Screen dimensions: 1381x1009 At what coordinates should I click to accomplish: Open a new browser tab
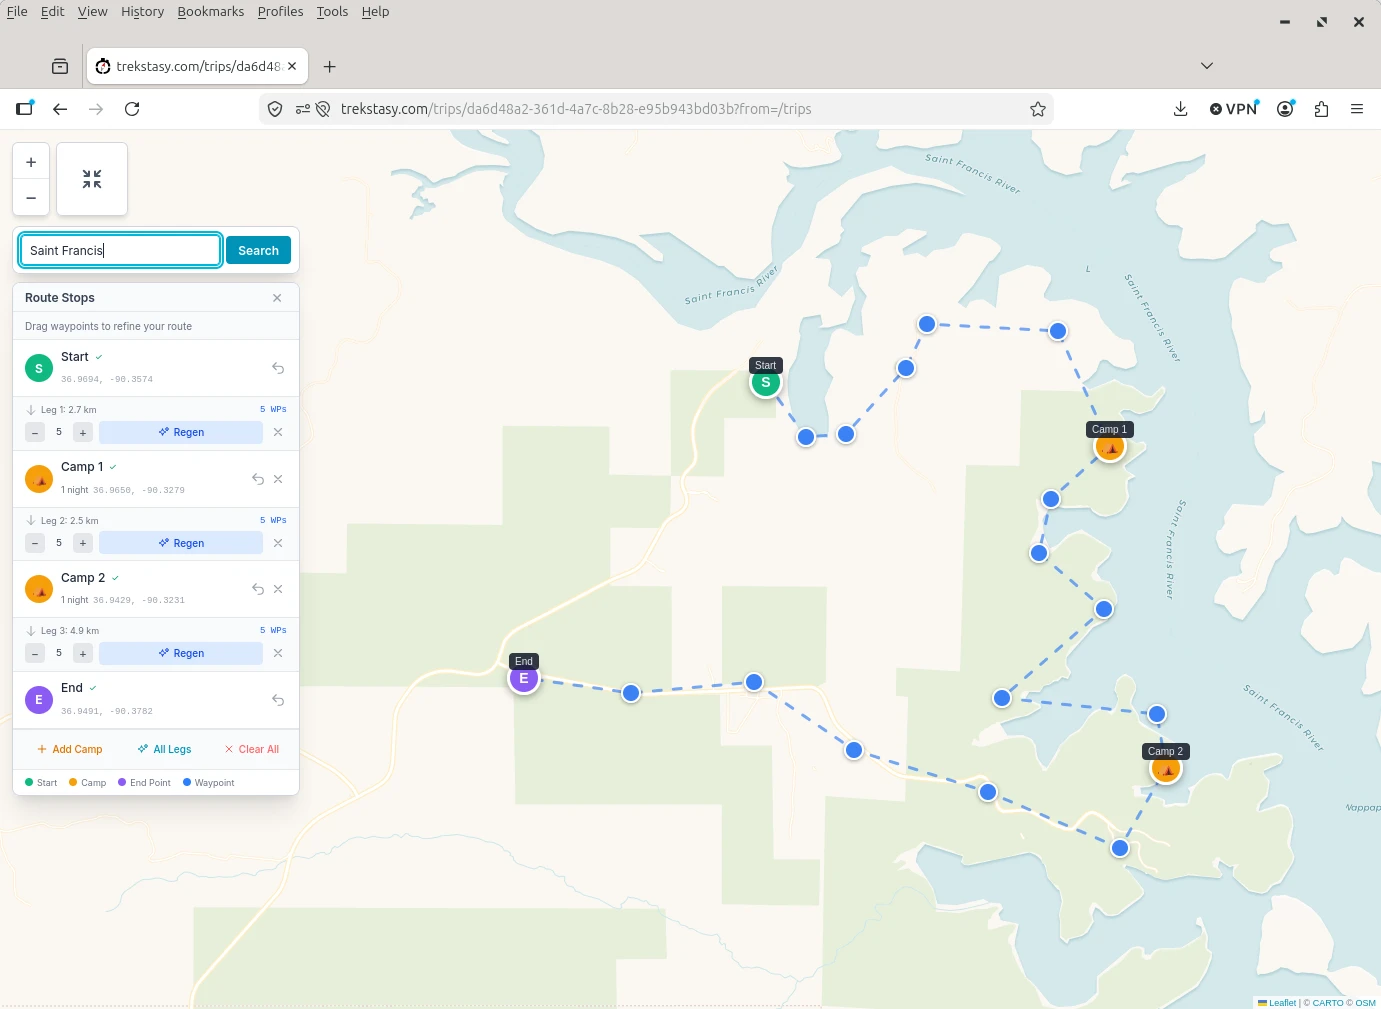(329, 66)
